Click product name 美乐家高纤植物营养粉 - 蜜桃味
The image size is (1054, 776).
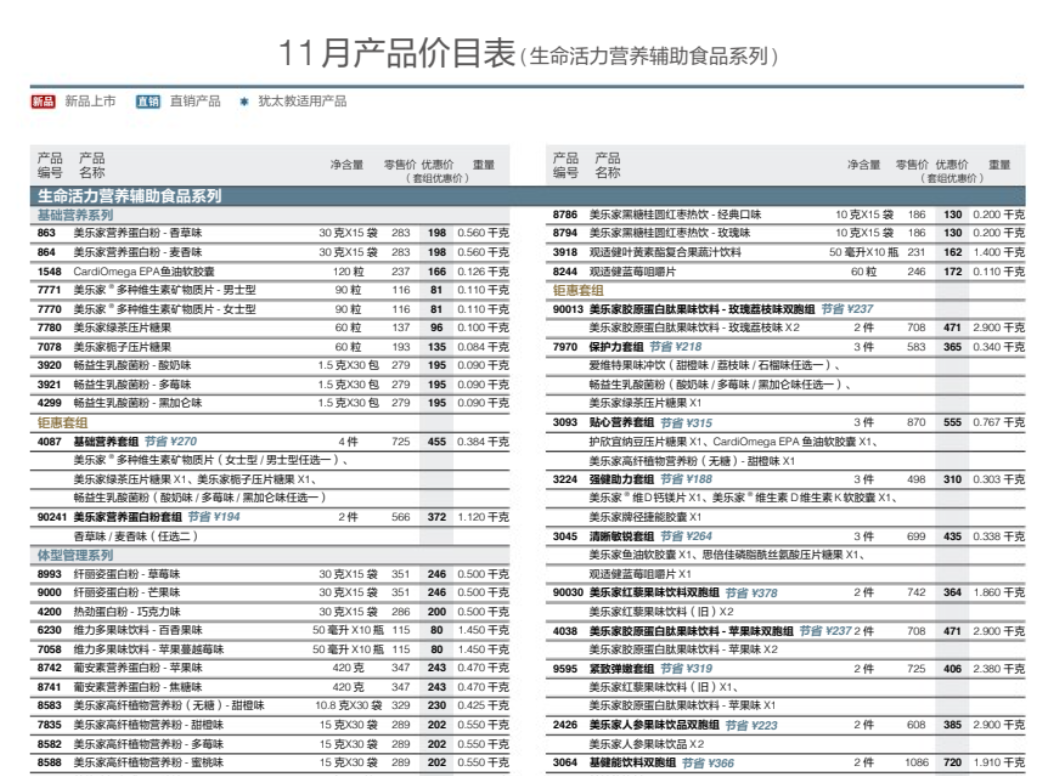click(x=149, y=763)
